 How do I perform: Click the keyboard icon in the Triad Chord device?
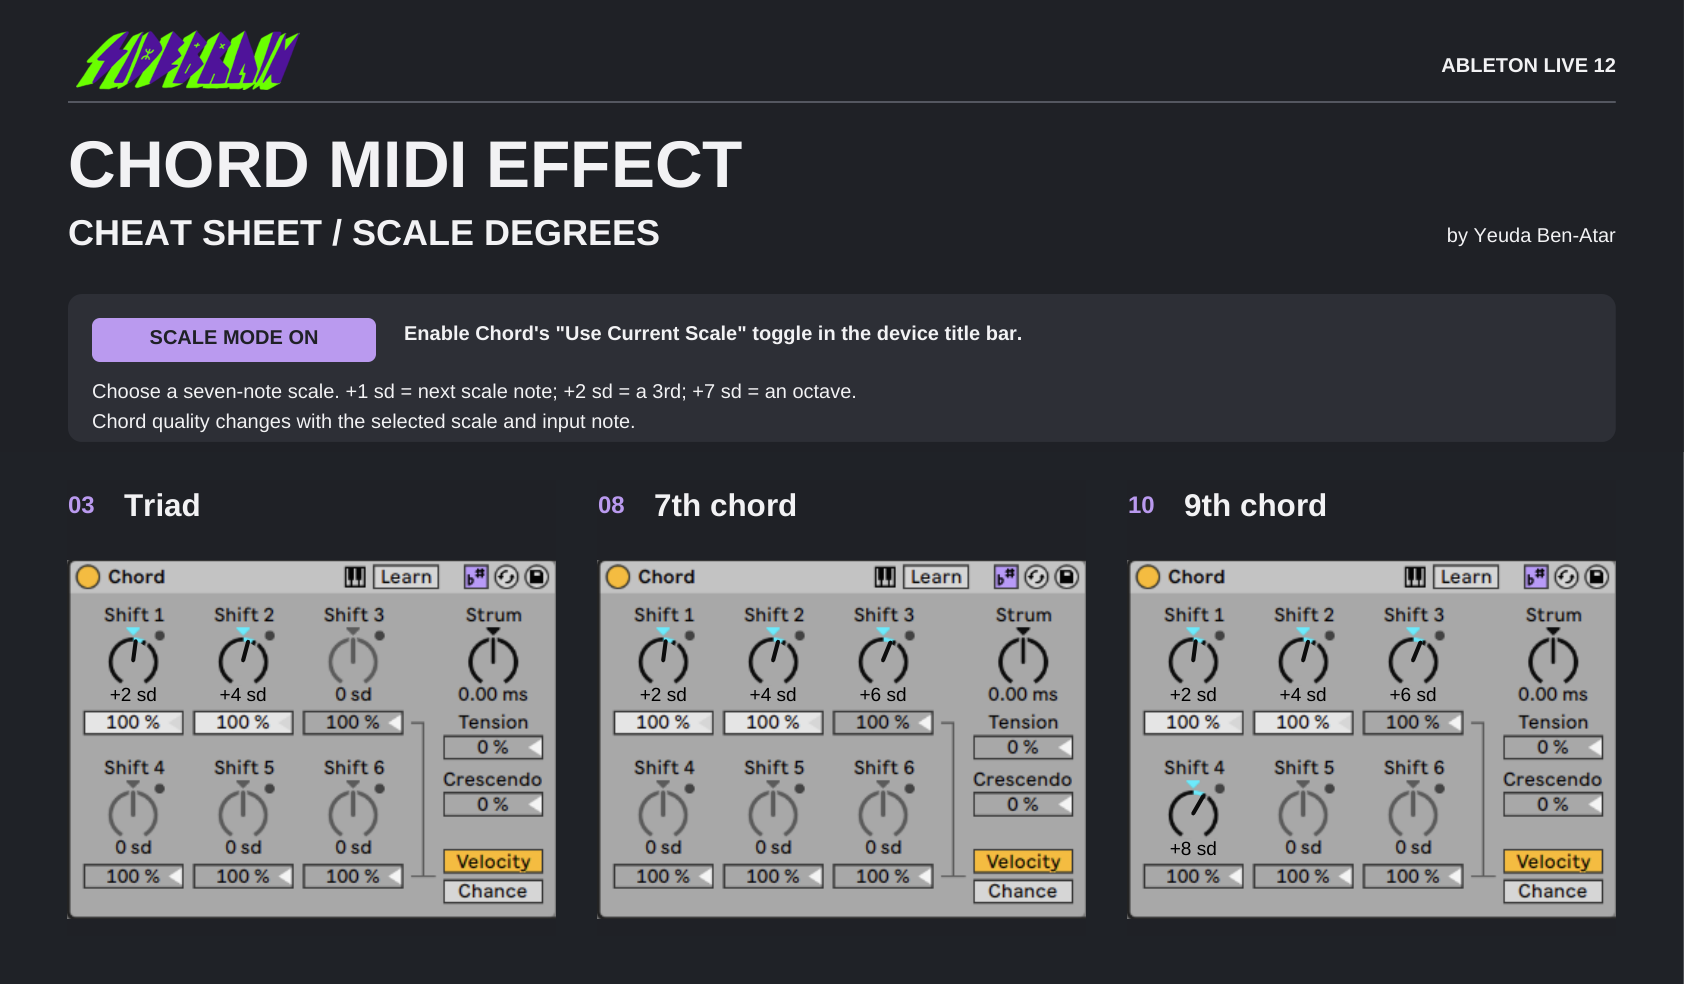355,577
